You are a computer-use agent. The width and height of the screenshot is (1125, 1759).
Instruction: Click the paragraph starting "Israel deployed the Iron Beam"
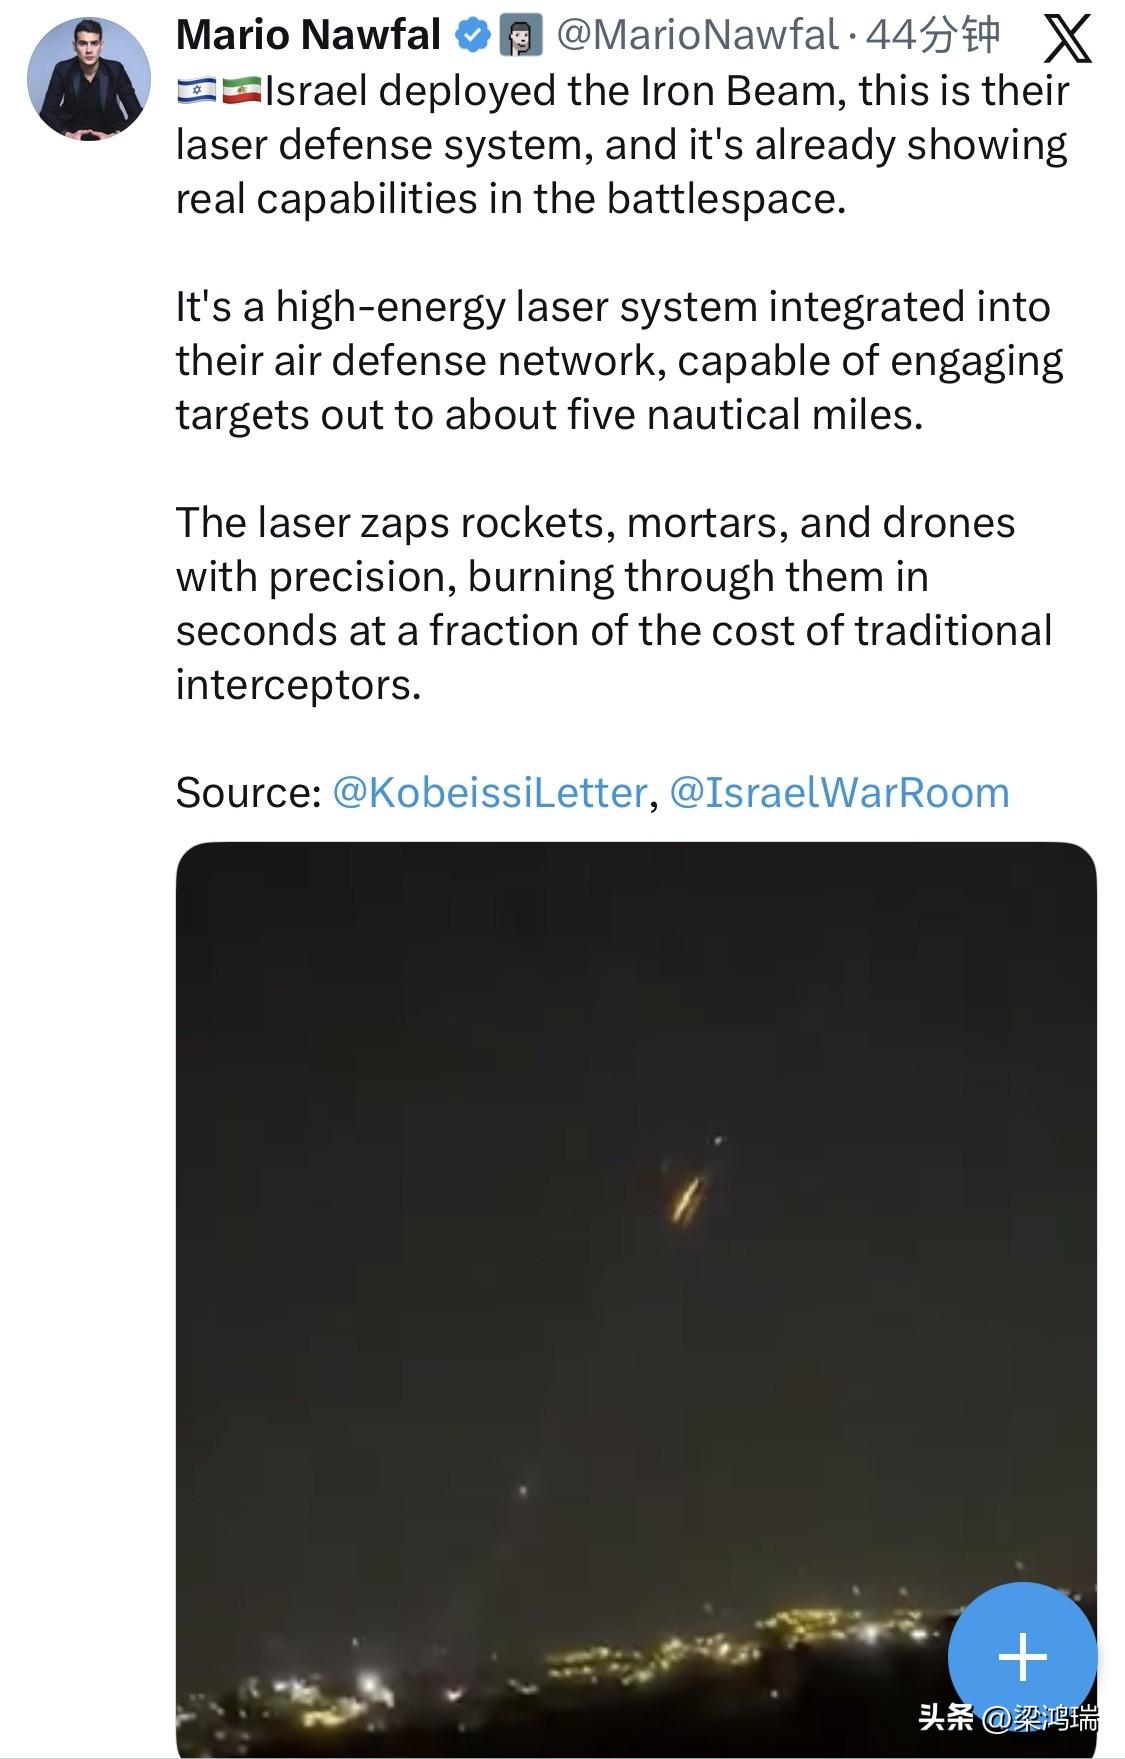pyautogui.click(x=620, y=145)
